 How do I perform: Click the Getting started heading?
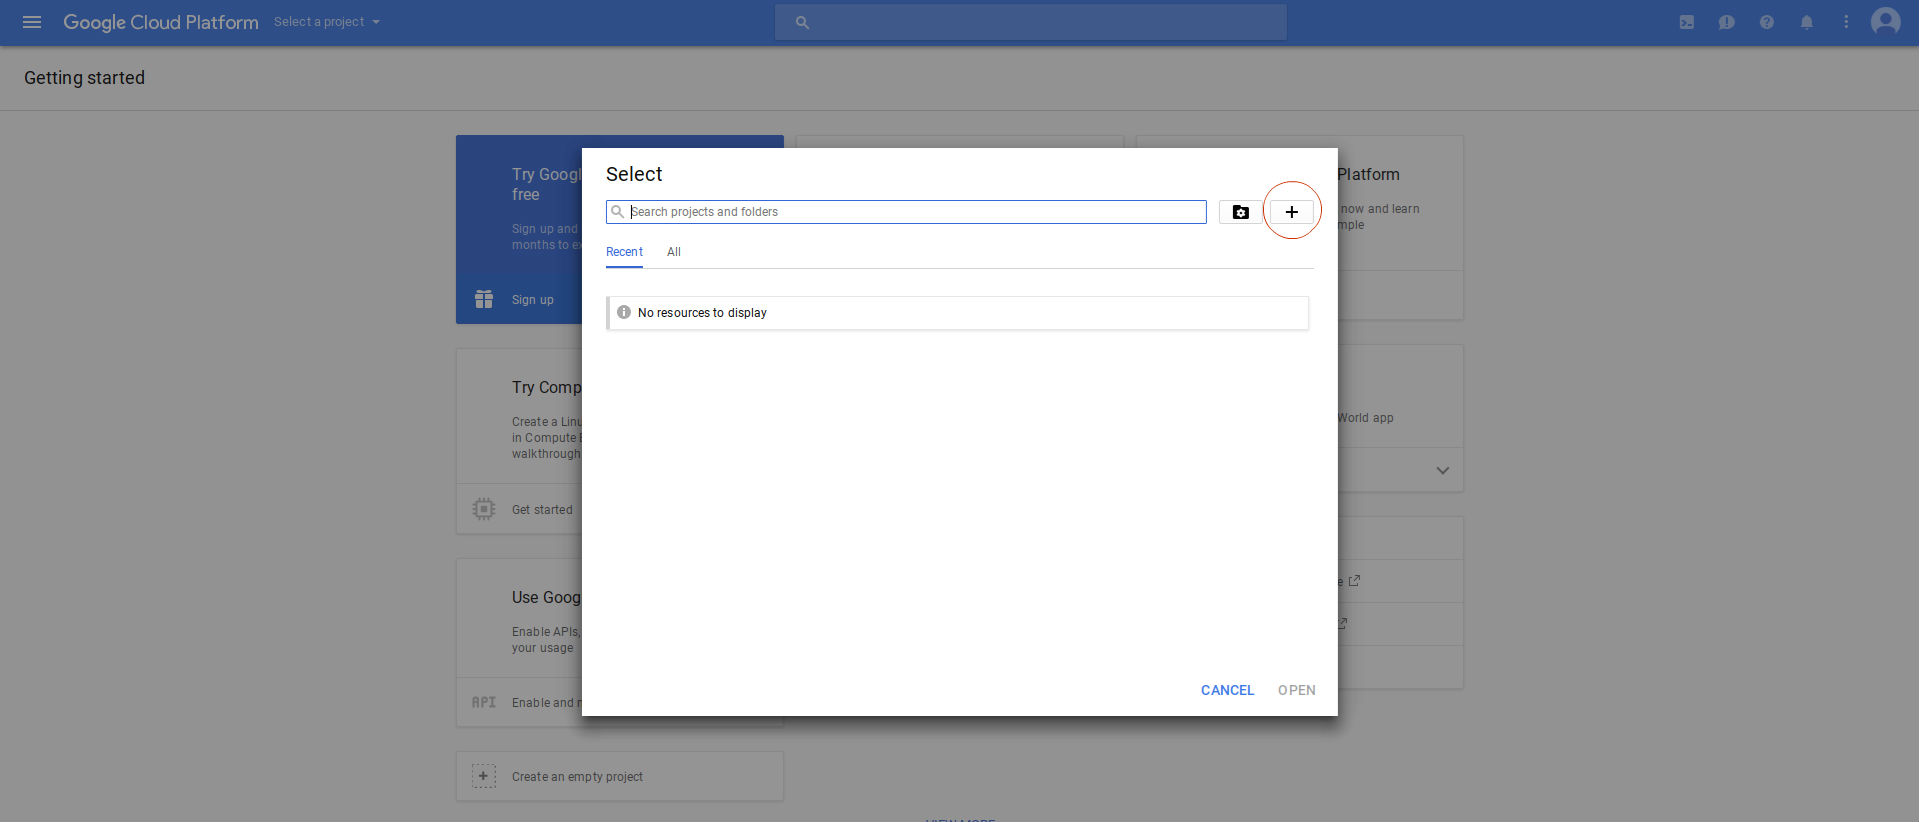(84, 78)
